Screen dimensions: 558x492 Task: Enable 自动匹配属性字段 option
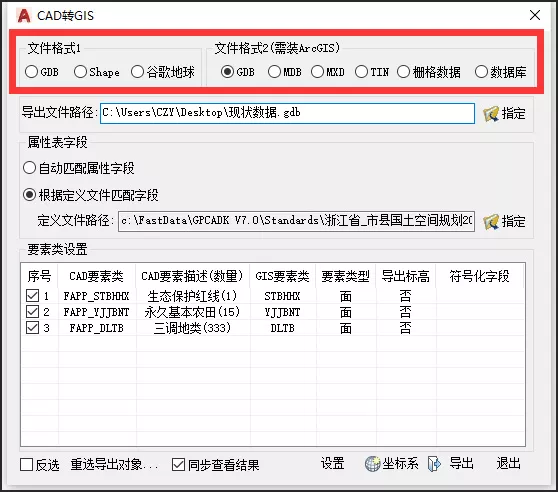[x=29, y=168]
